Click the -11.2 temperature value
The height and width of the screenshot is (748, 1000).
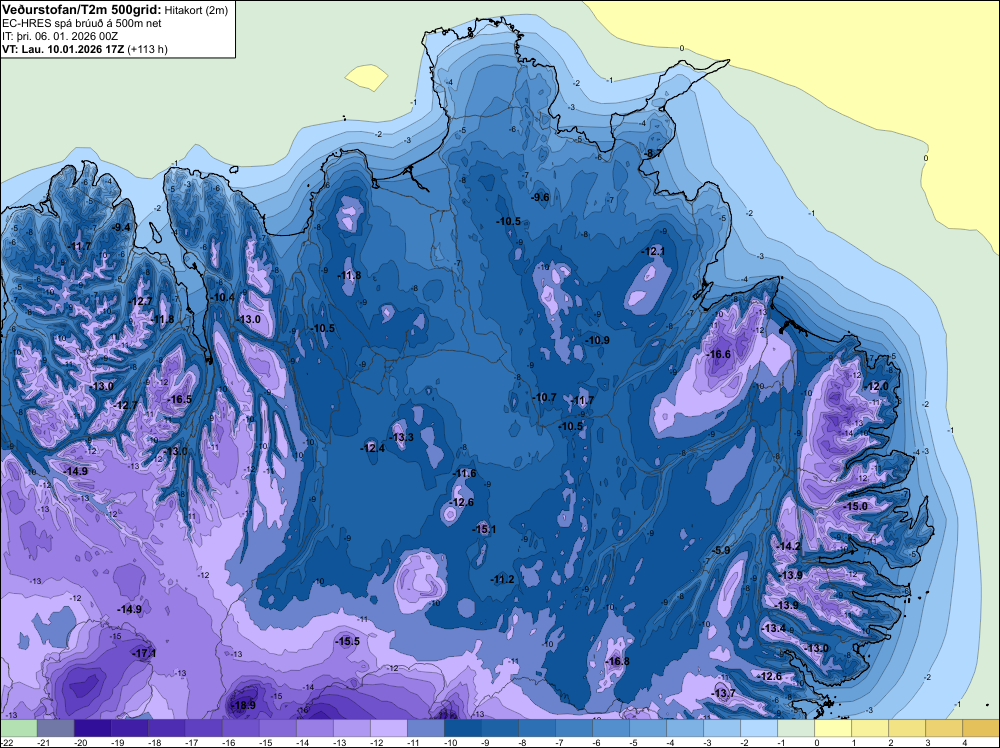pyautogui.click(x=503, y=579)
